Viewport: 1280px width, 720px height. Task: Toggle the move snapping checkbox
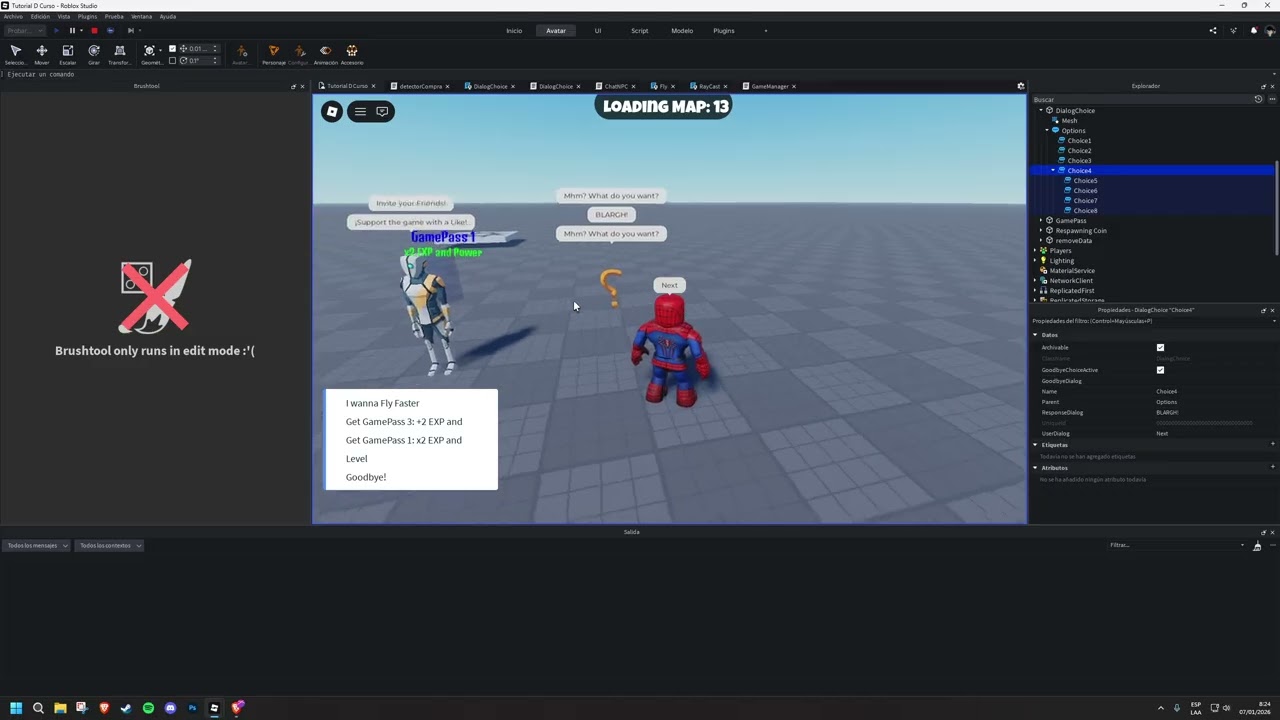[x=172, y=48]
